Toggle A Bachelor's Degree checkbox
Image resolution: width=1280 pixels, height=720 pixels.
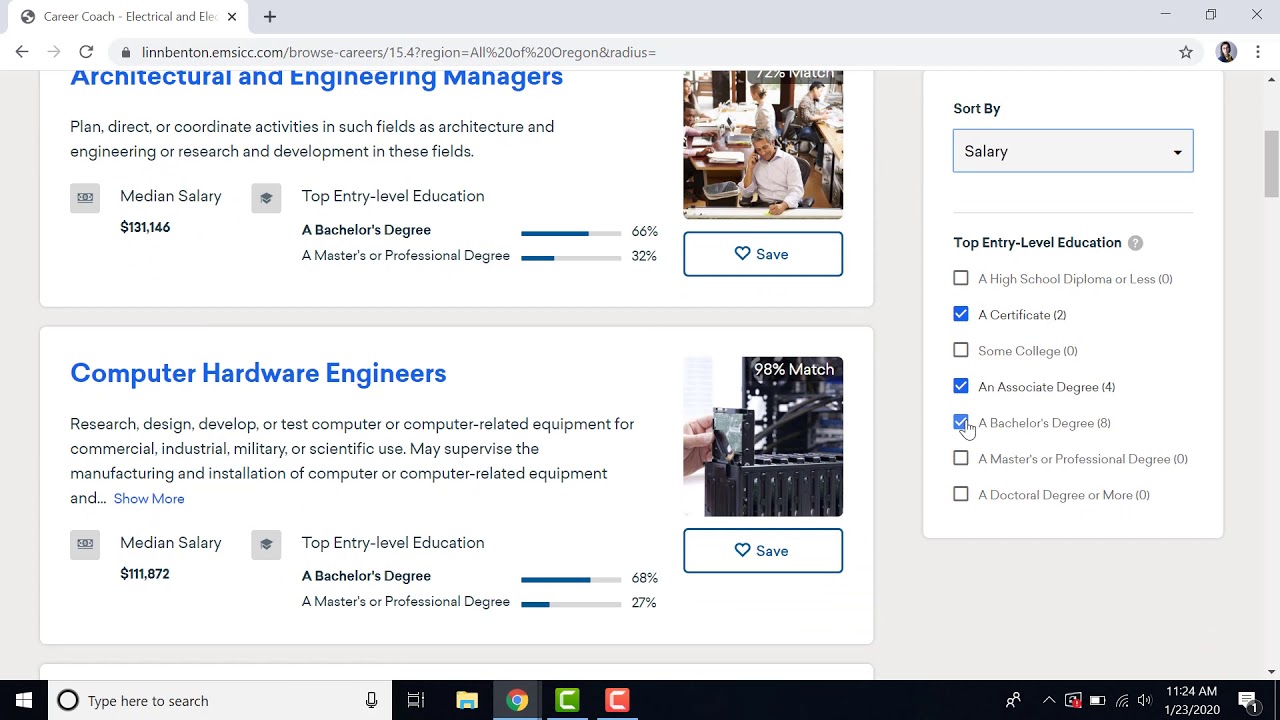(x=961, y=422)
